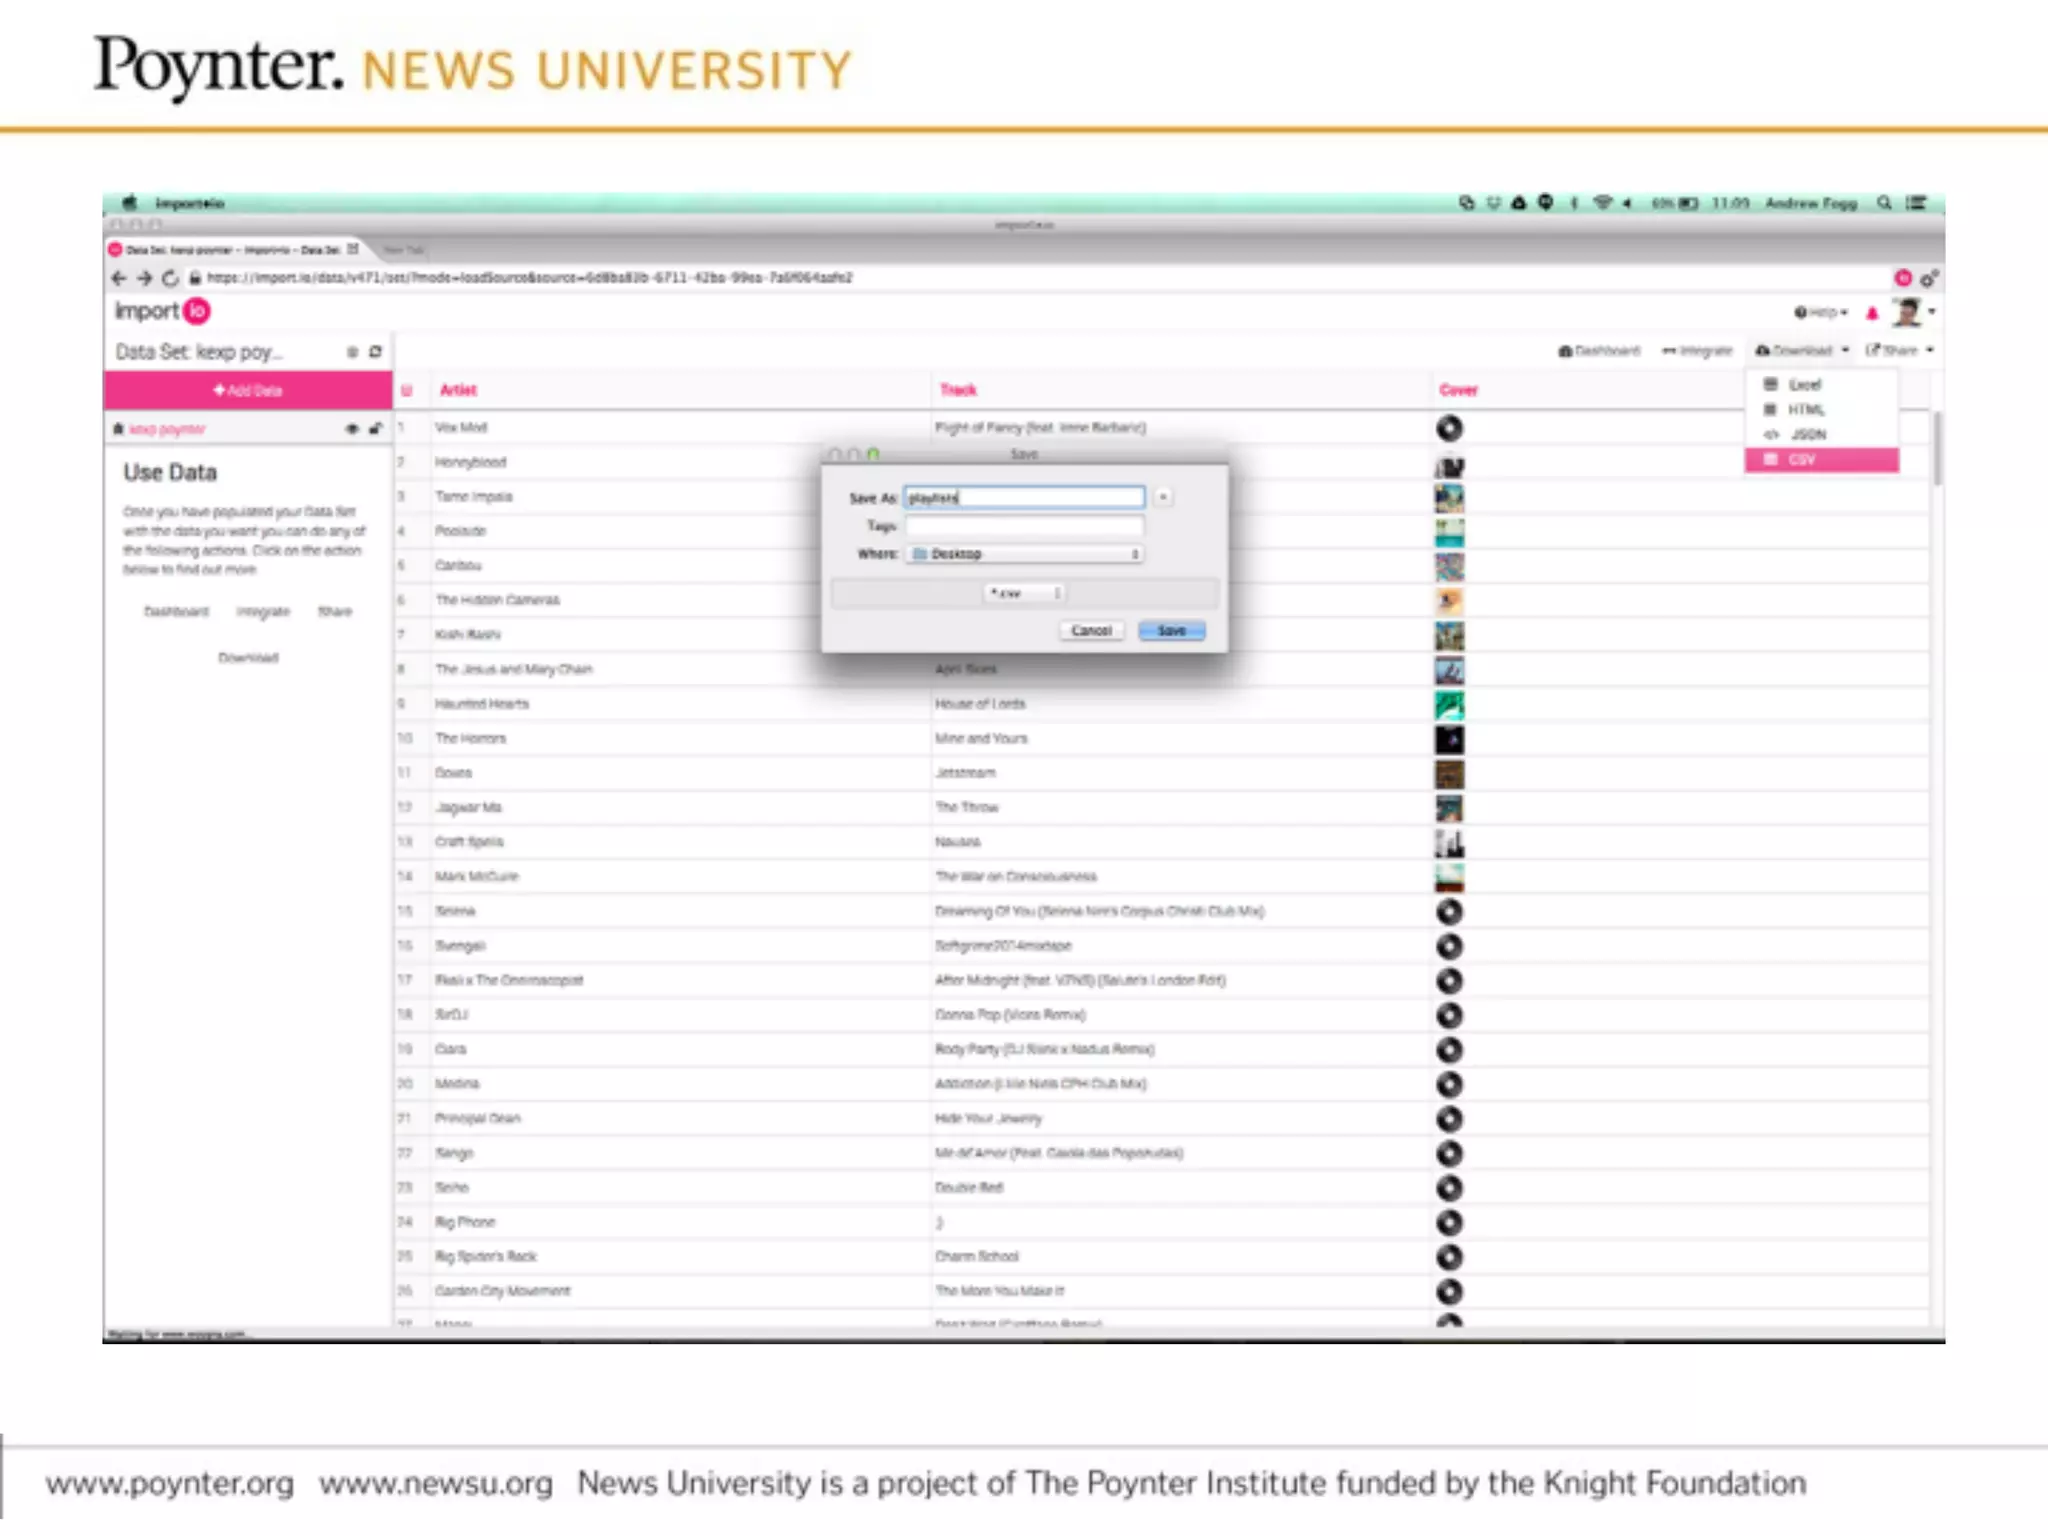Click the import.io extension icon in toolbar

pyautogui.click(x=1902, y=278)
